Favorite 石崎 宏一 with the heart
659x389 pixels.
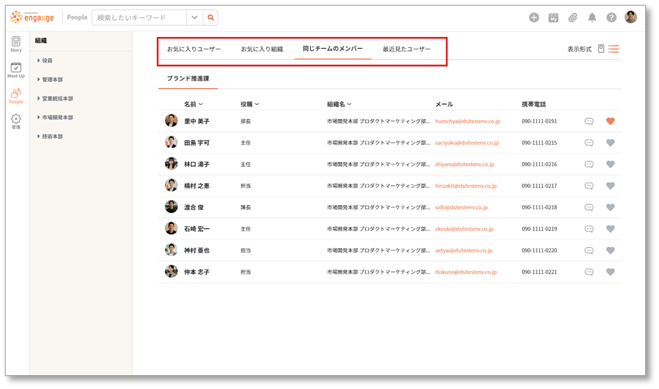click(610, 229)
